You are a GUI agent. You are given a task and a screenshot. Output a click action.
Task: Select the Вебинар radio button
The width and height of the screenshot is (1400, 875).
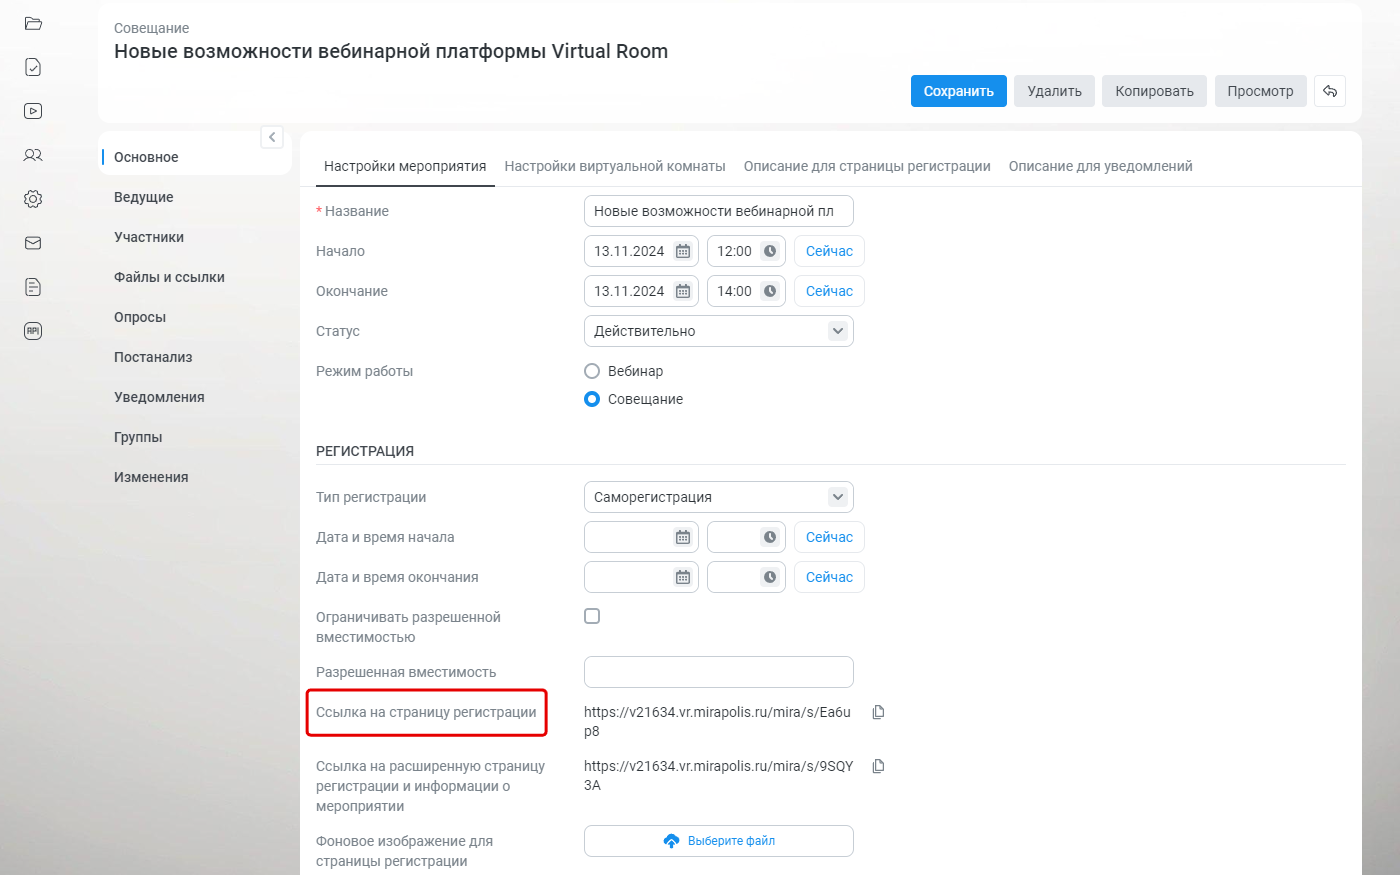click(x=592, y=371)
